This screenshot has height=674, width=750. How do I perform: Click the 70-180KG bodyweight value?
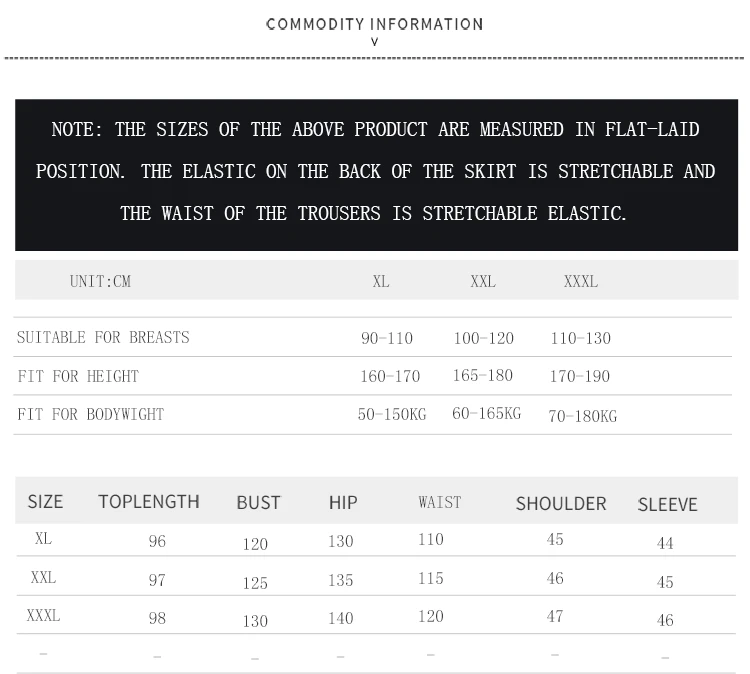(583, 416)
